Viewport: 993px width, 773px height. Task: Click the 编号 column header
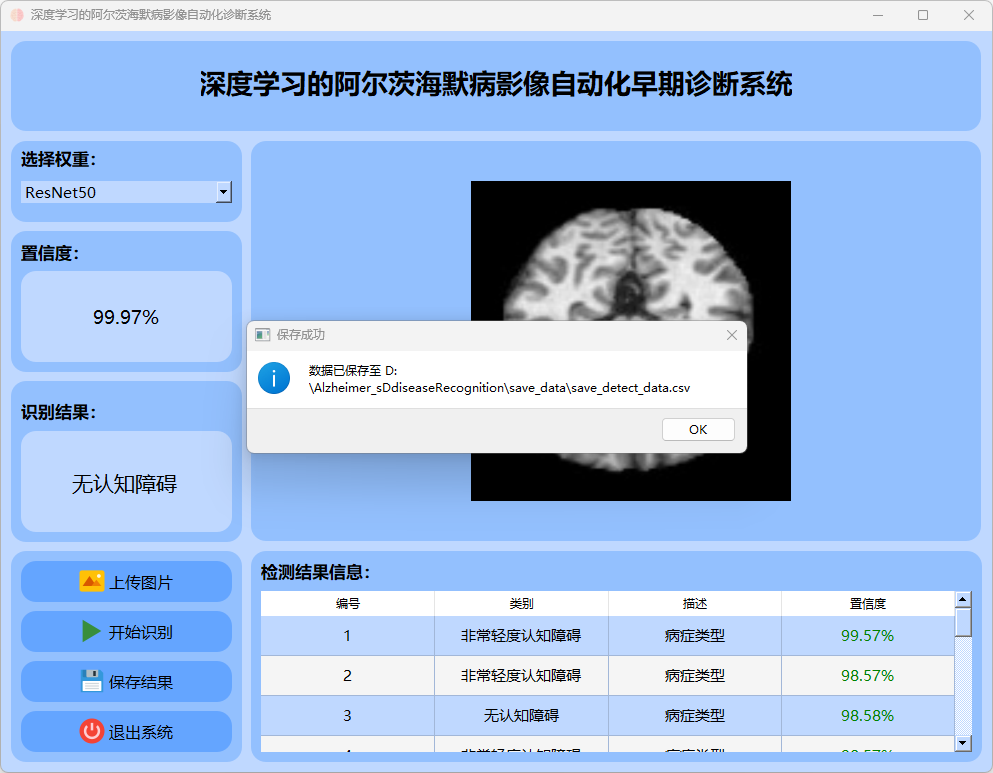pos(347,604)
